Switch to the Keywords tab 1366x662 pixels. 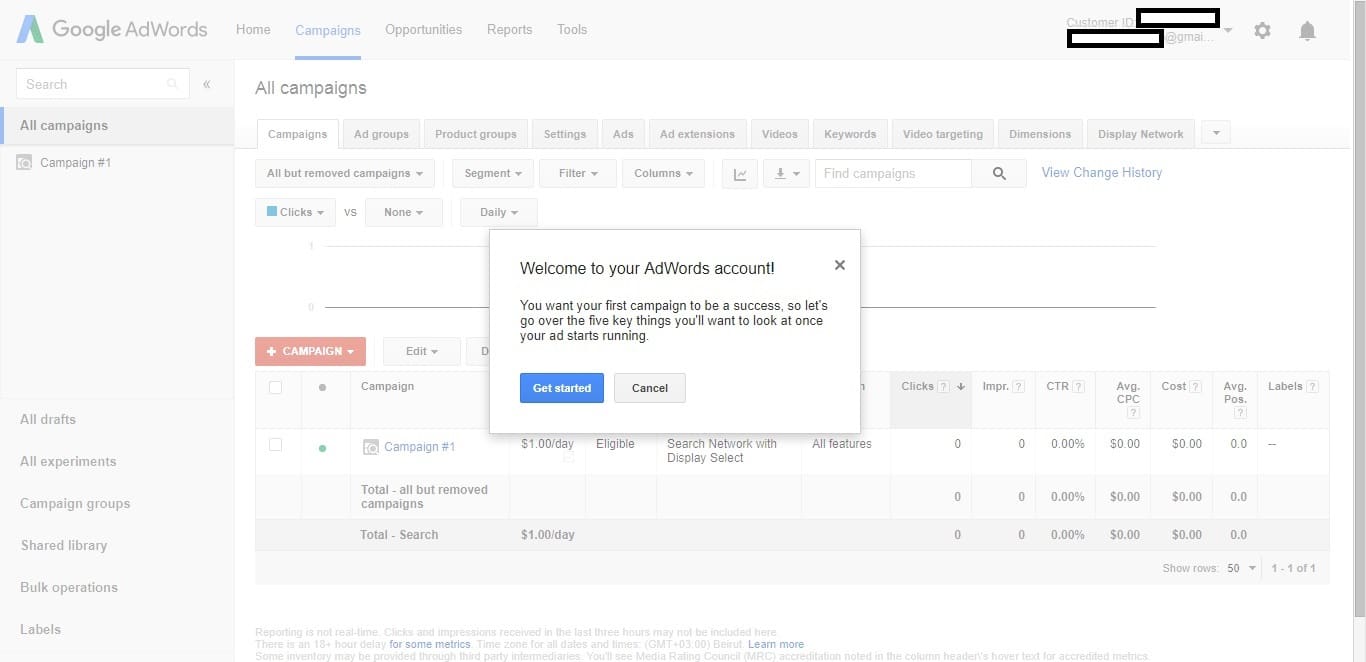pyautogui.click(x=850, y=134)
